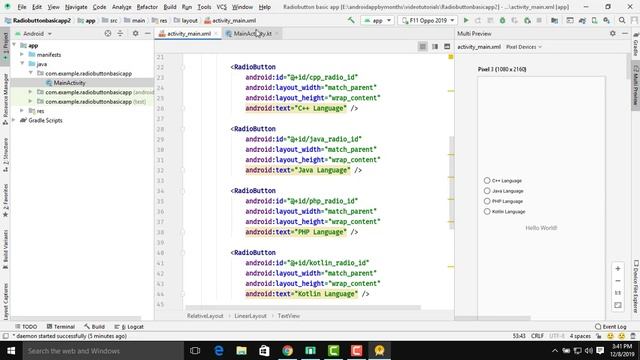Click the collapse all icon in Project panel

click(x=120, y=33)
